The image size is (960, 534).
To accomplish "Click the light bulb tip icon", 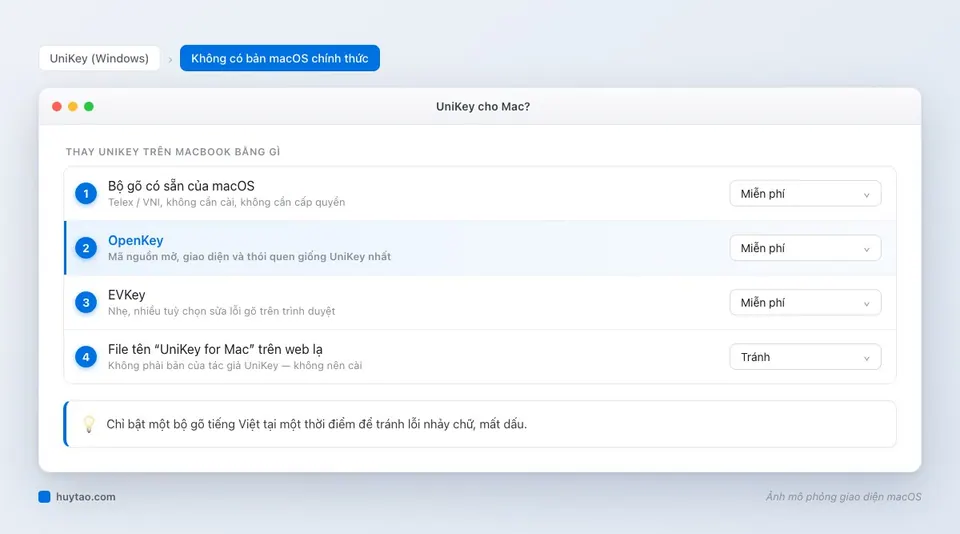I will point(89,424).
